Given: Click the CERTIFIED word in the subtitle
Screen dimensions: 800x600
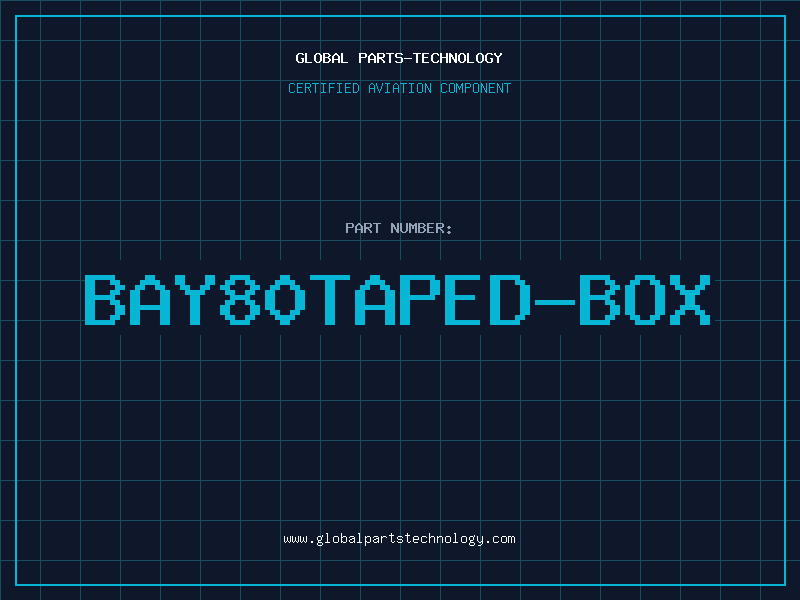Looking at the screenshot, I should point(324,88).
